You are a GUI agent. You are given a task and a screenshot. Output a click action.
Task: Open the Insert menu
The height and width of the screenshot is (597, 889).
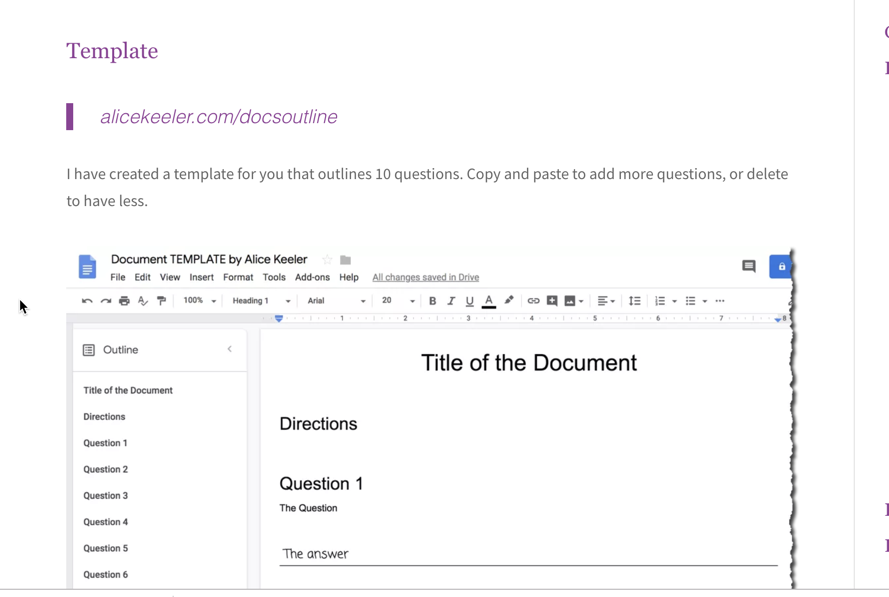point(201,277)
